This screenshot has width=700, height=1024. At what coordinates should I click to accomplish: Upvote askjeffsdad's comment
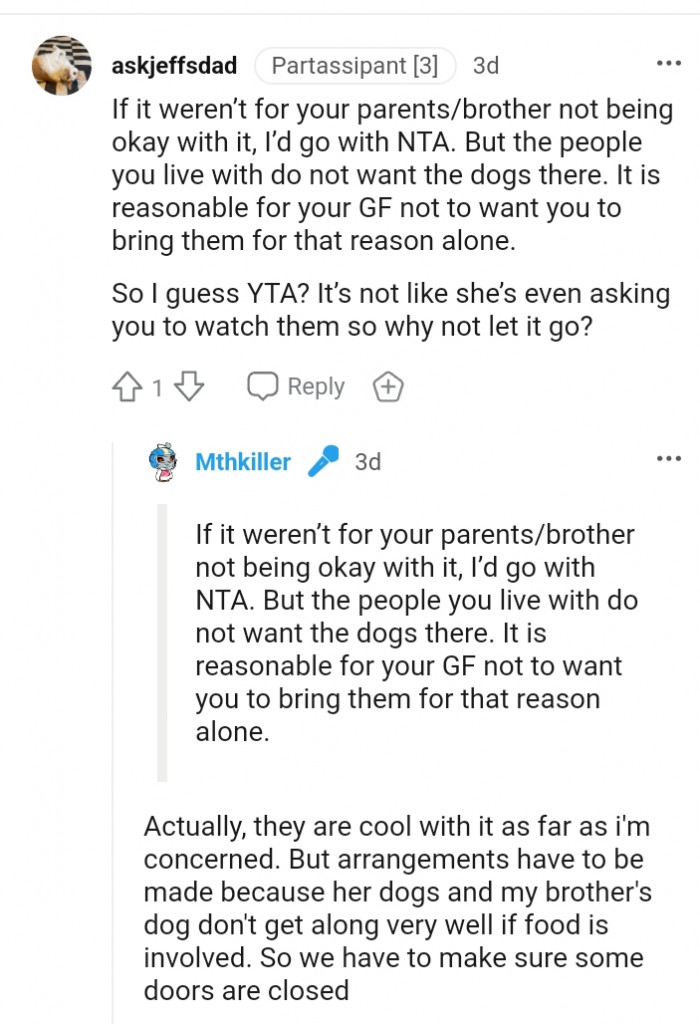point(130,386)
